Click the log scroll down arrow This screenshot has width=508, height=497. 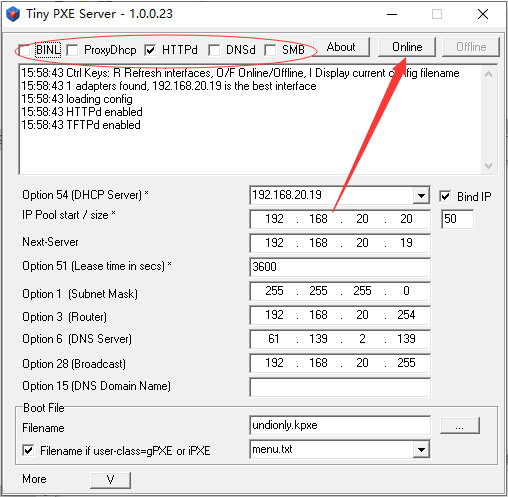point(489,165)
